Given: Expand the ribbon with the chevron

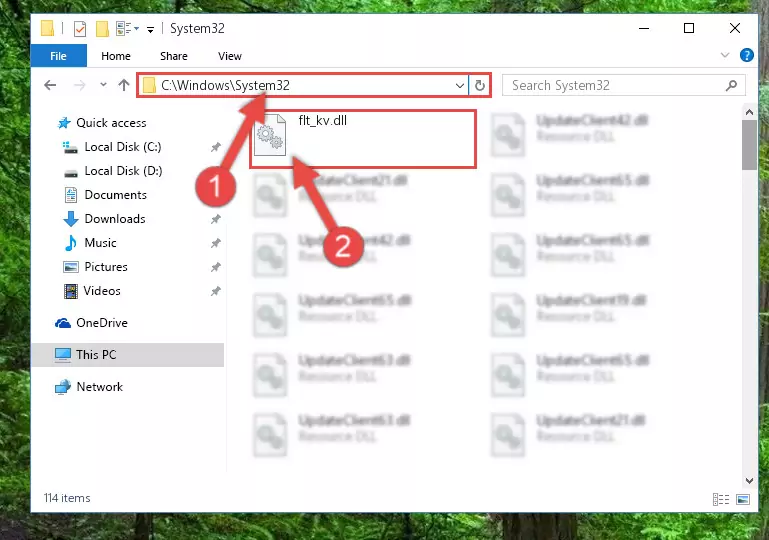Looking at the screenshot, I should pos(724,55).
